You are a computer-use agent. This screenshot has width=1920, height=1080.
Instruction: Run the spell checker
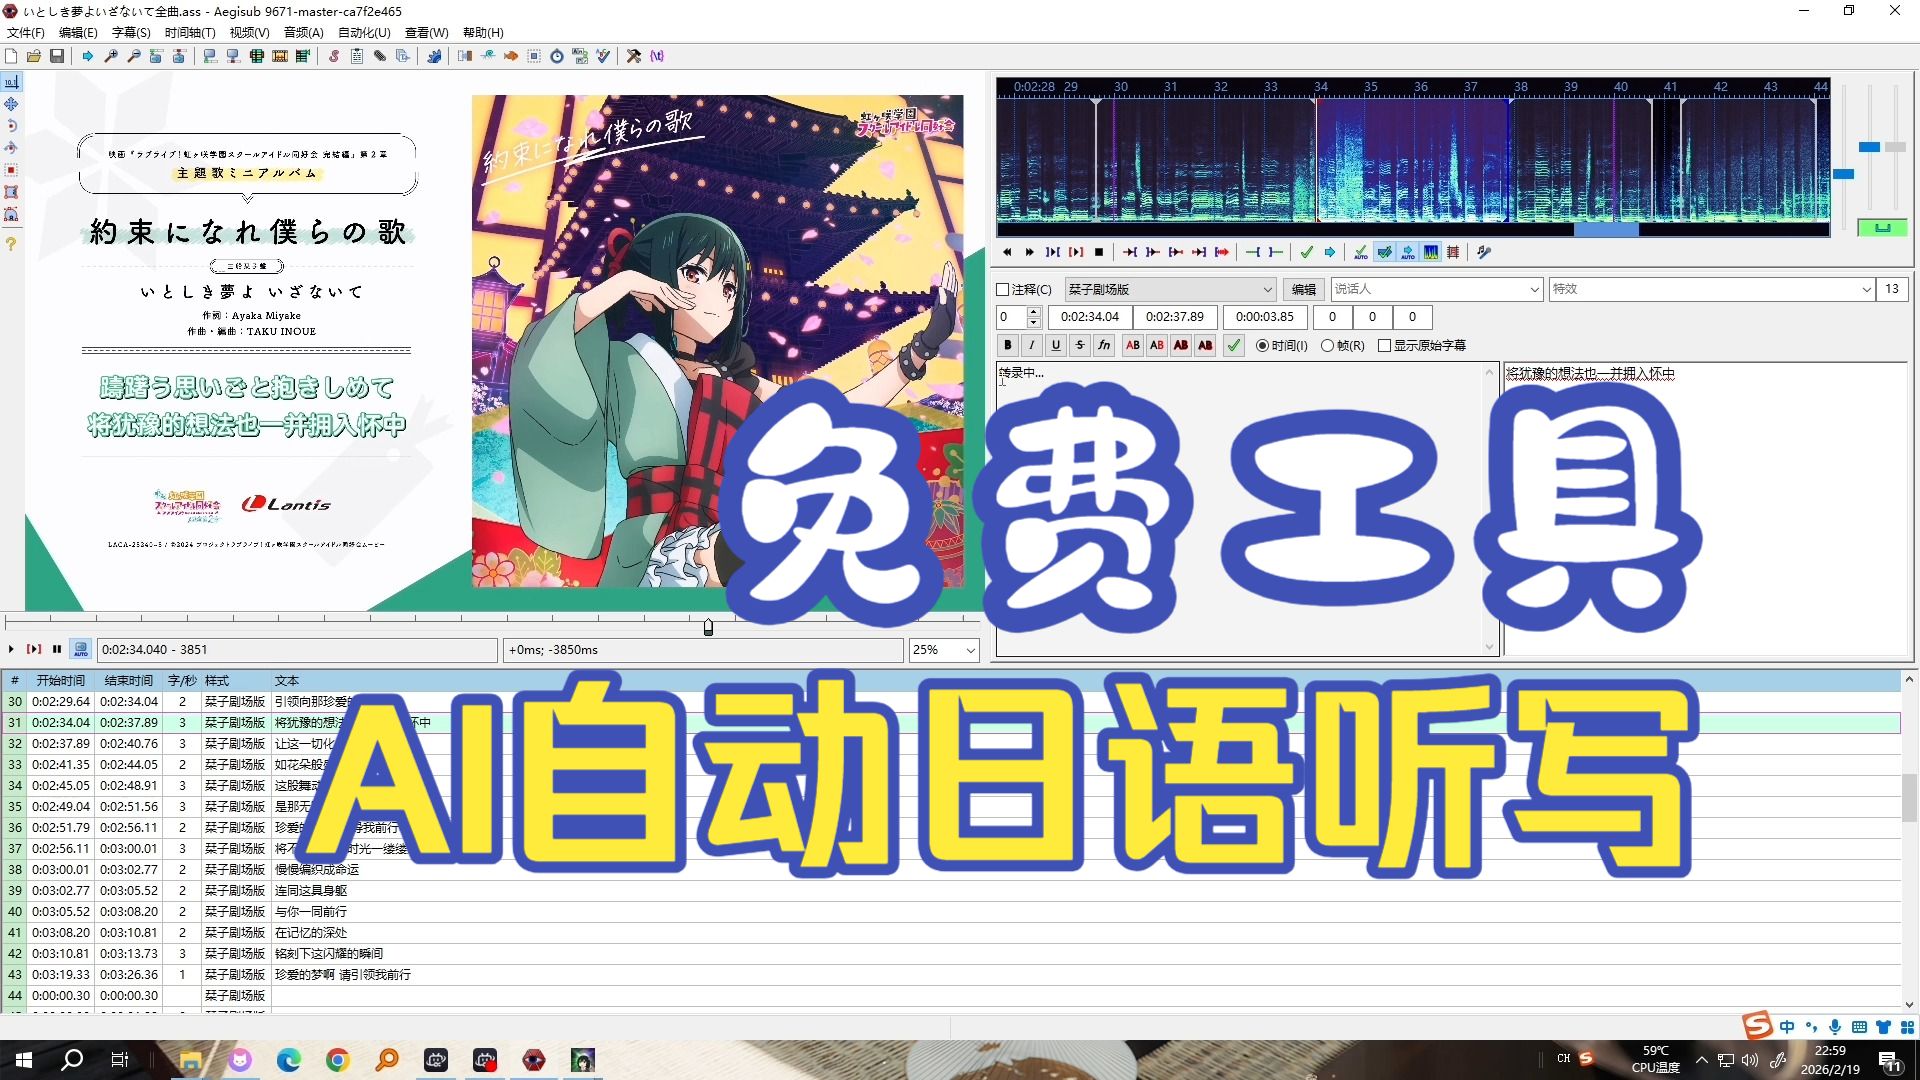pos(602,57)
